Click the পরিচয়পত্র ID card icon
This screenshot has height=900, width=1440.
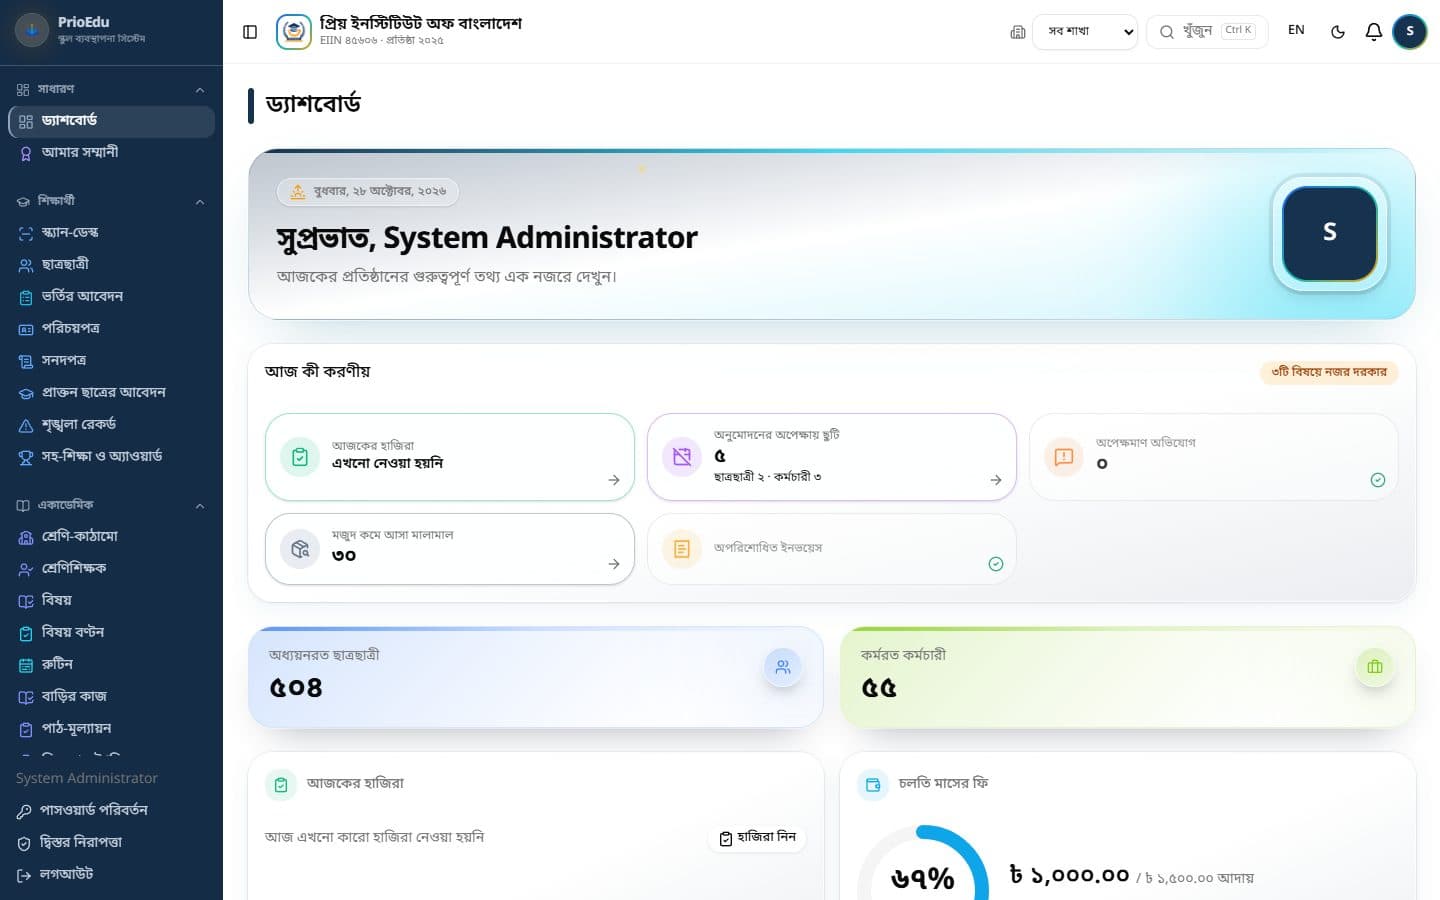(x=26, y=329)
